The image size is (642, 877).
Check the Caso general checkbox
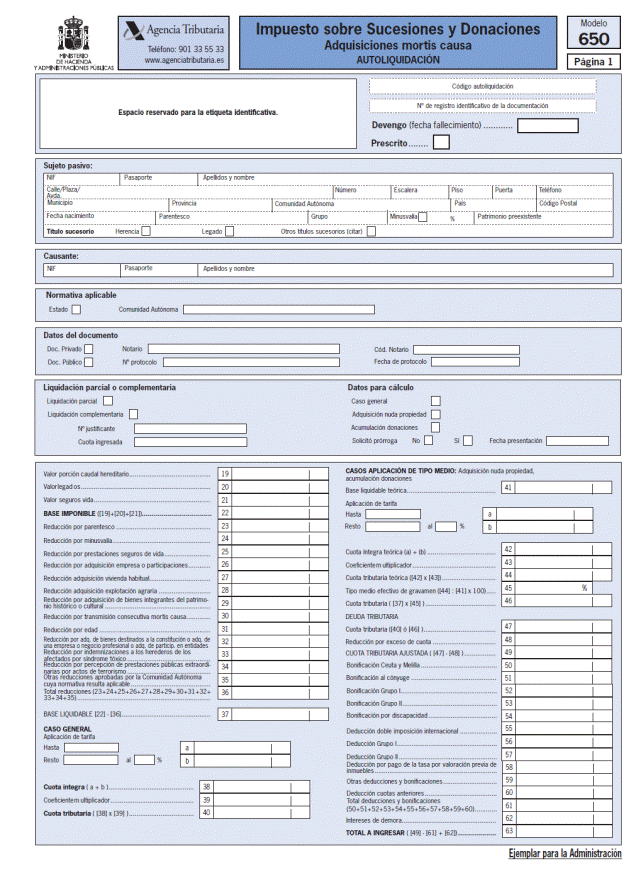pyautogui.click(x=436, y=401)
